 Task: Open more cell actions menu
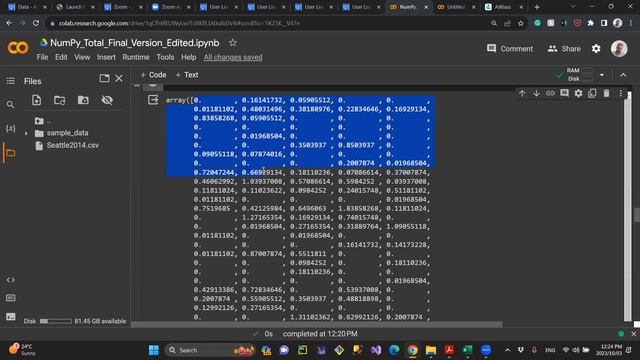coord(621,93)
